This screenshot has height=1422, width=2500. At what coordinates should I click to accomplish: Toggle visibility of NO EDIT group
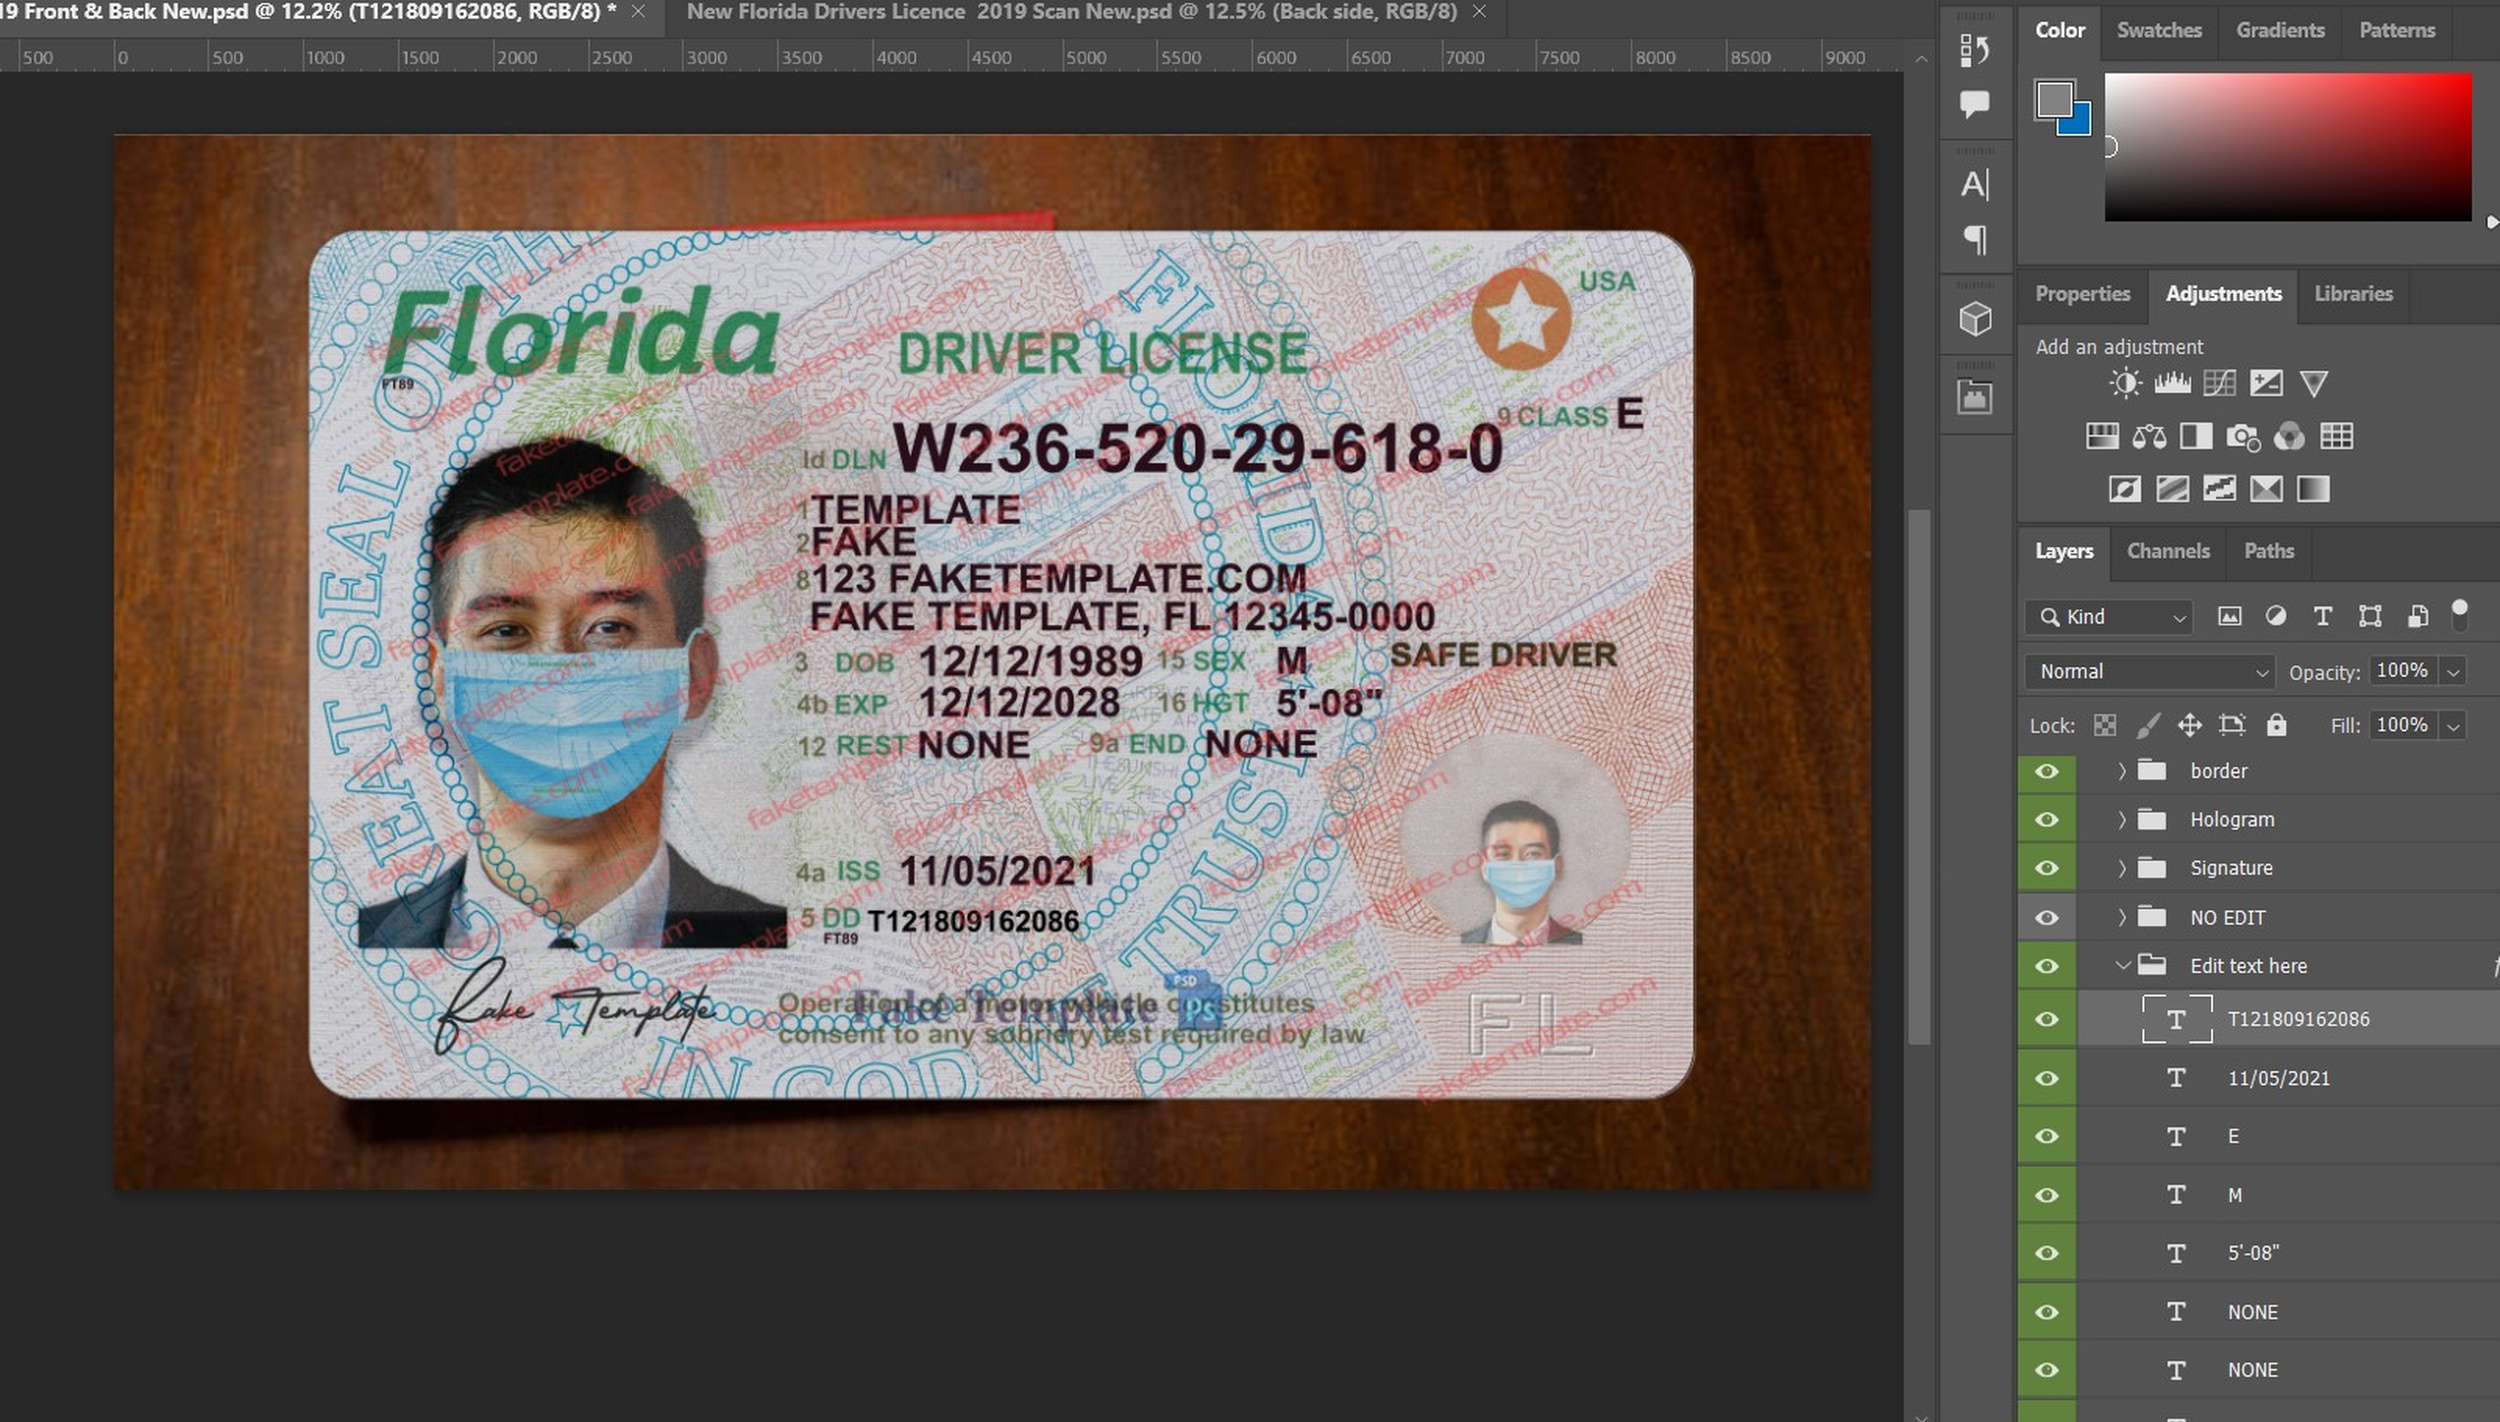(x=2047, y=917)
